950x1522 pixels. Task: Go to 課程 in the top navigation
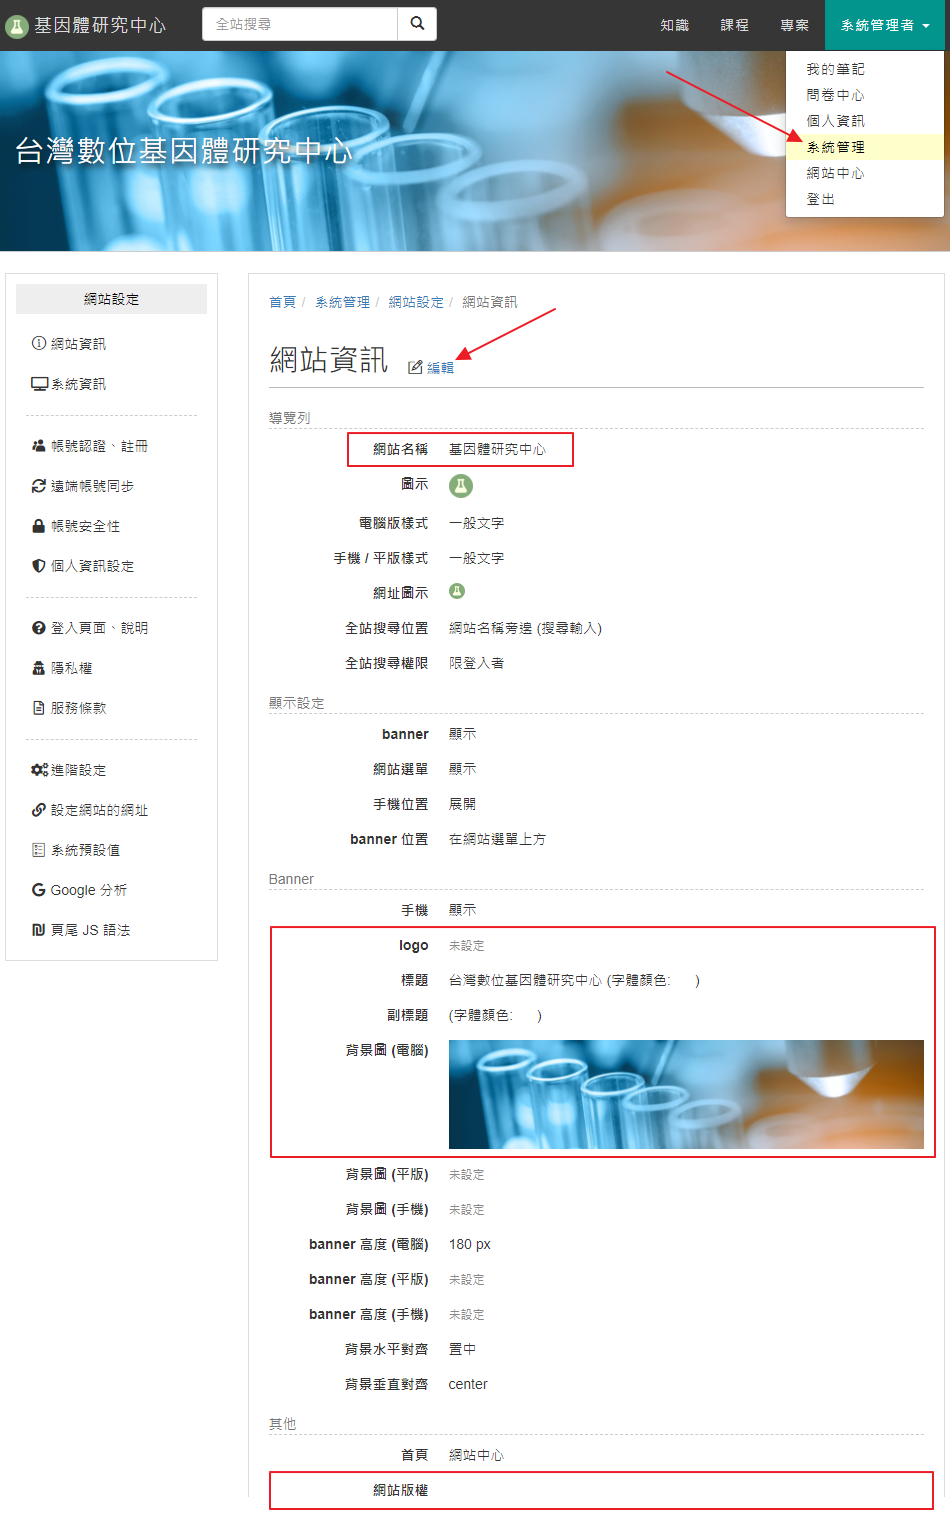(735, 25)
